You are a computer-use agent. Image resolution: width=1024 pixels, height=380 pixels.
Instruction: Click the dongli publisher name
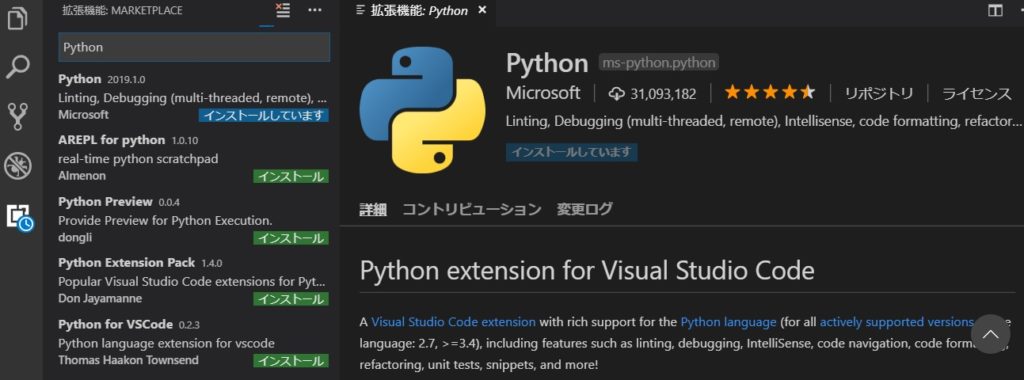tap(74, 238)
